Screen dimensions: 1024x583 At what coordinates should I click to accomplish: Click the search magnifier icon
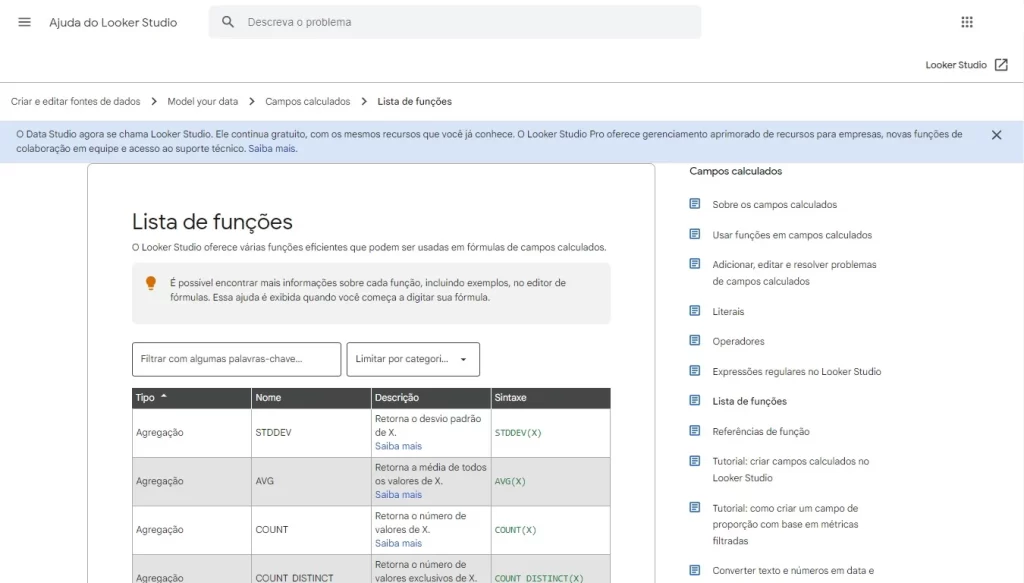pos(227,22)
